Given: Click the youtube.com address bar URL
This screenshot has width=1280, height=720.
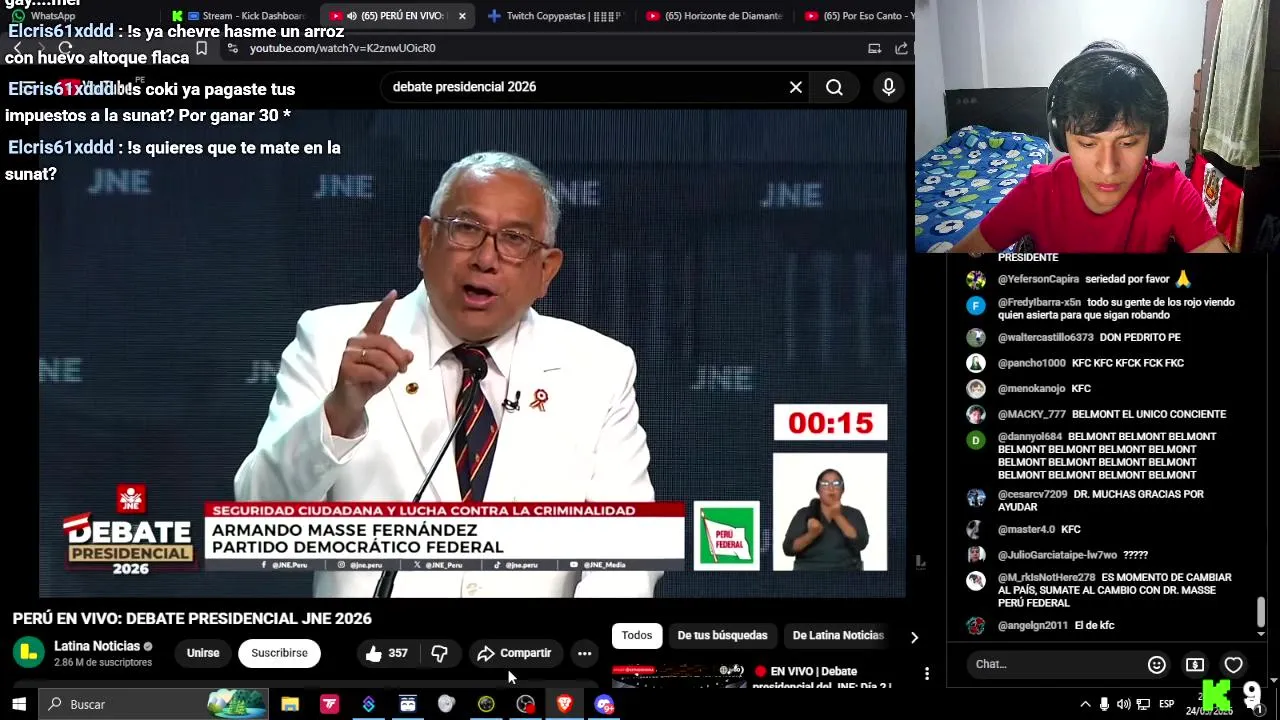Looking at the screenshot, I should (x=342, y=48).
